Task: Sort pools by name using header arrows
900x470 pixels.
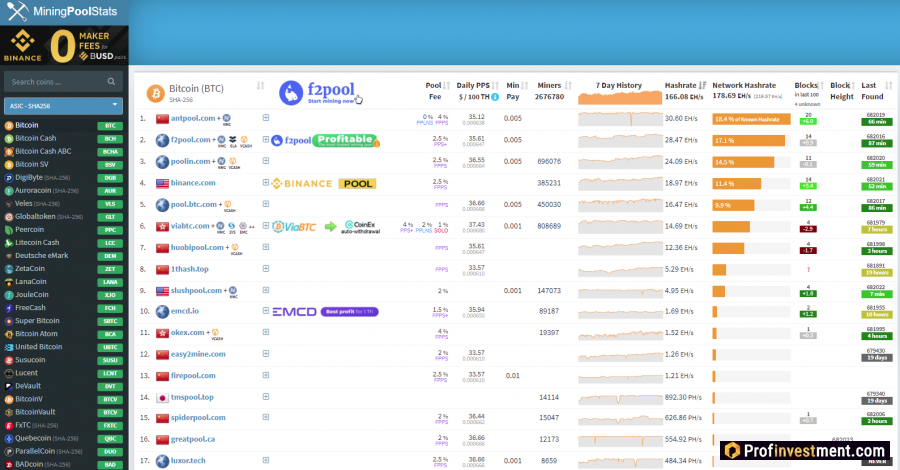Action: pyautogui.click(x=261, y=86)
